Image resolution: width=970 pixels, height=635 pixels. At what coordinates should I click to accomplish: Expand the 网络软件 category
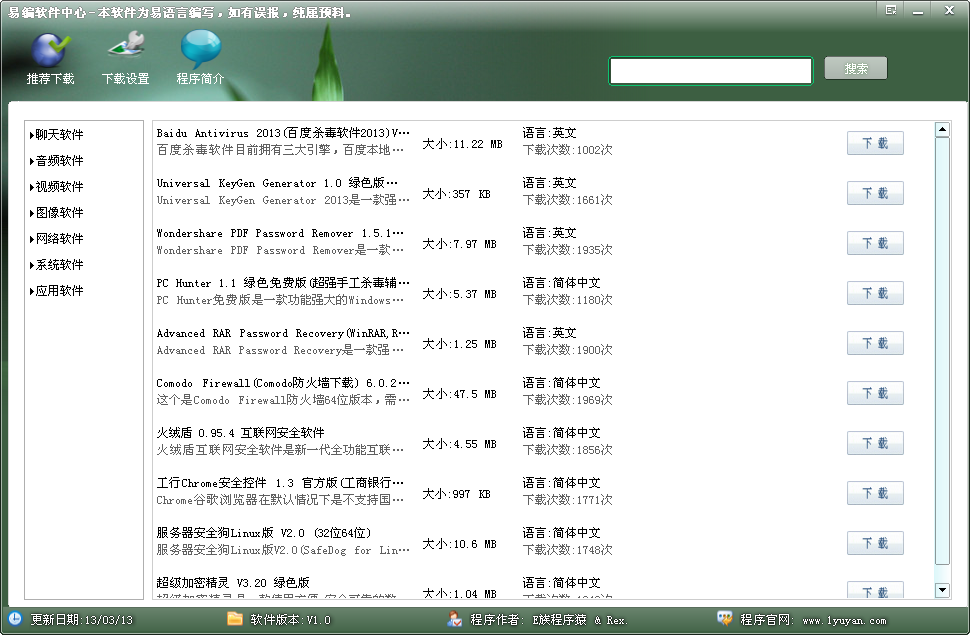pyautogui.click(x=56, y=238)
